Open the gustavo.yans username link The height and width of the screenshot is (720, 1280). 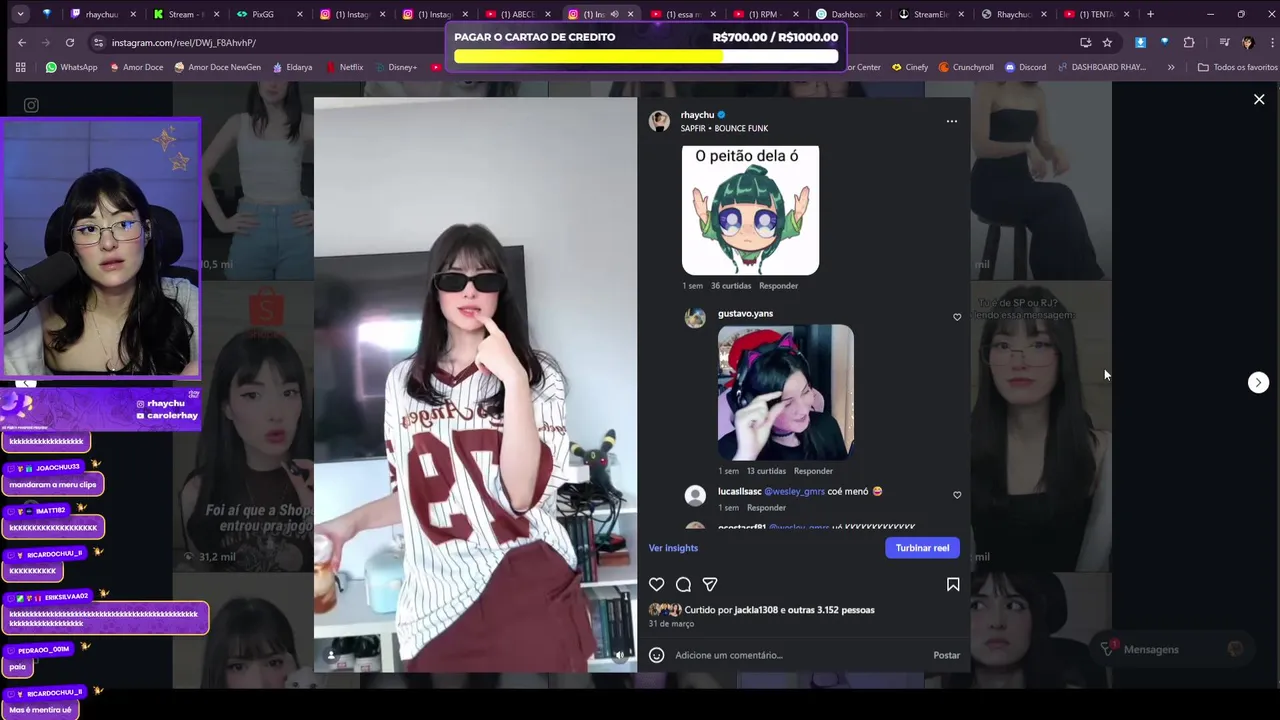click(x=745, y=314)
